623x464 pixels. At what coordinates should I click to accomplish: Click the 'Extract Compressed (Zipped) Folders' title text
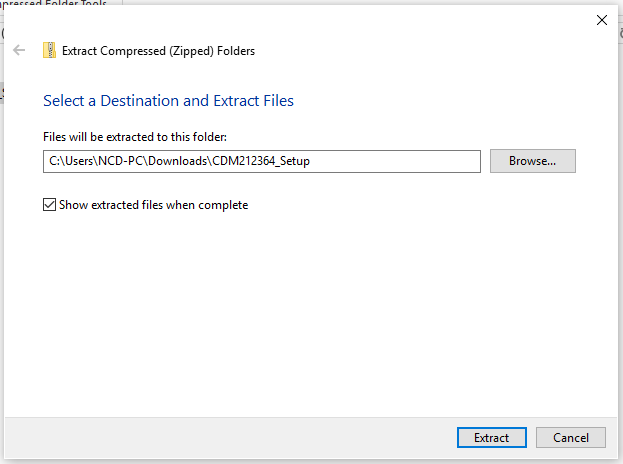point(158,51)
